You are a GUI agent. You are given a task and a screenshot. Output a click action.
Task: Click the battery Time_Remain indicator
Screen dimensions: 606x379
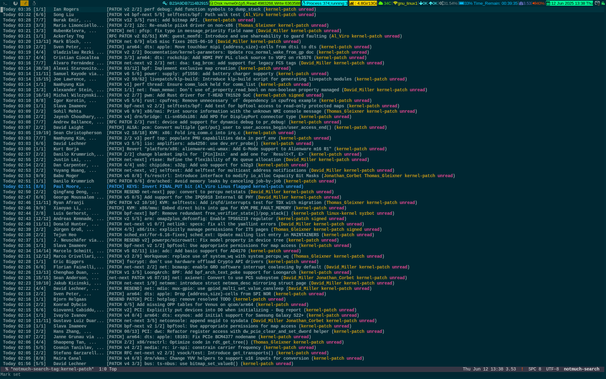[489, 3]
